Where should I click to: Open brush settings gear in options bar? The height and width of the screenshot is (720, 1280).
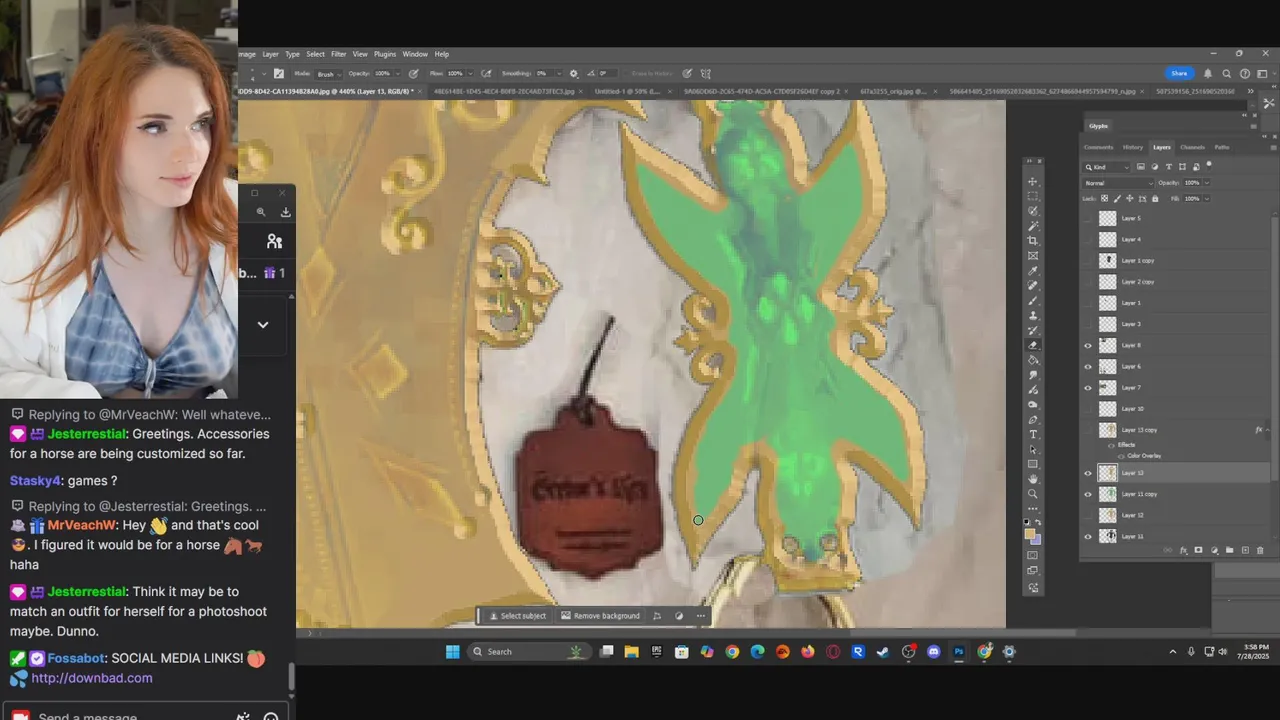[x=573, y=73]
